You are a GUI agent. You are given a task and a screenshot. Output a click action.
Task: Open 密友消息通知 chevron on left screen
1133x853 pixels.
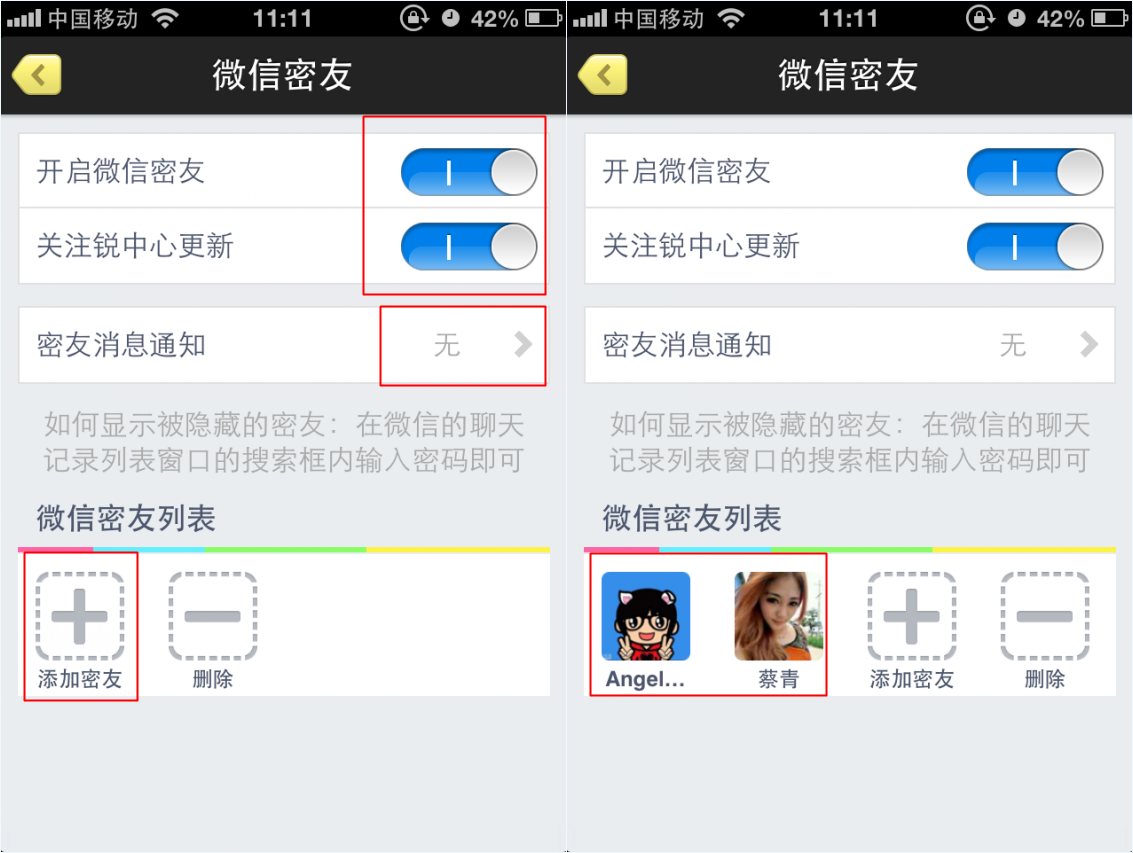[523, 345]
